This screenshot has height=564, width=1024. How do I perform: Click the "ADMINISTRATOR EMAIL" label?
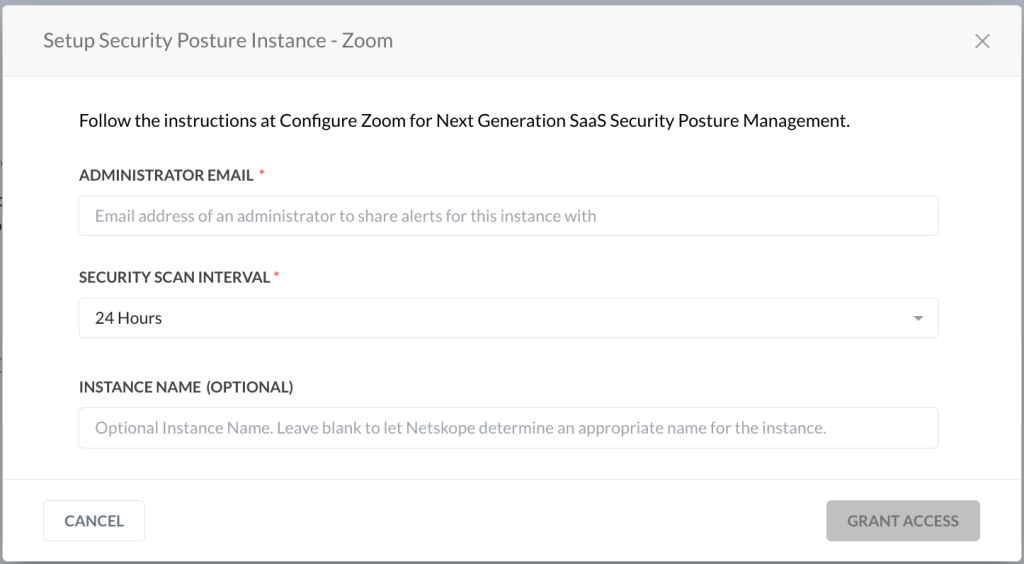(167, 175)
